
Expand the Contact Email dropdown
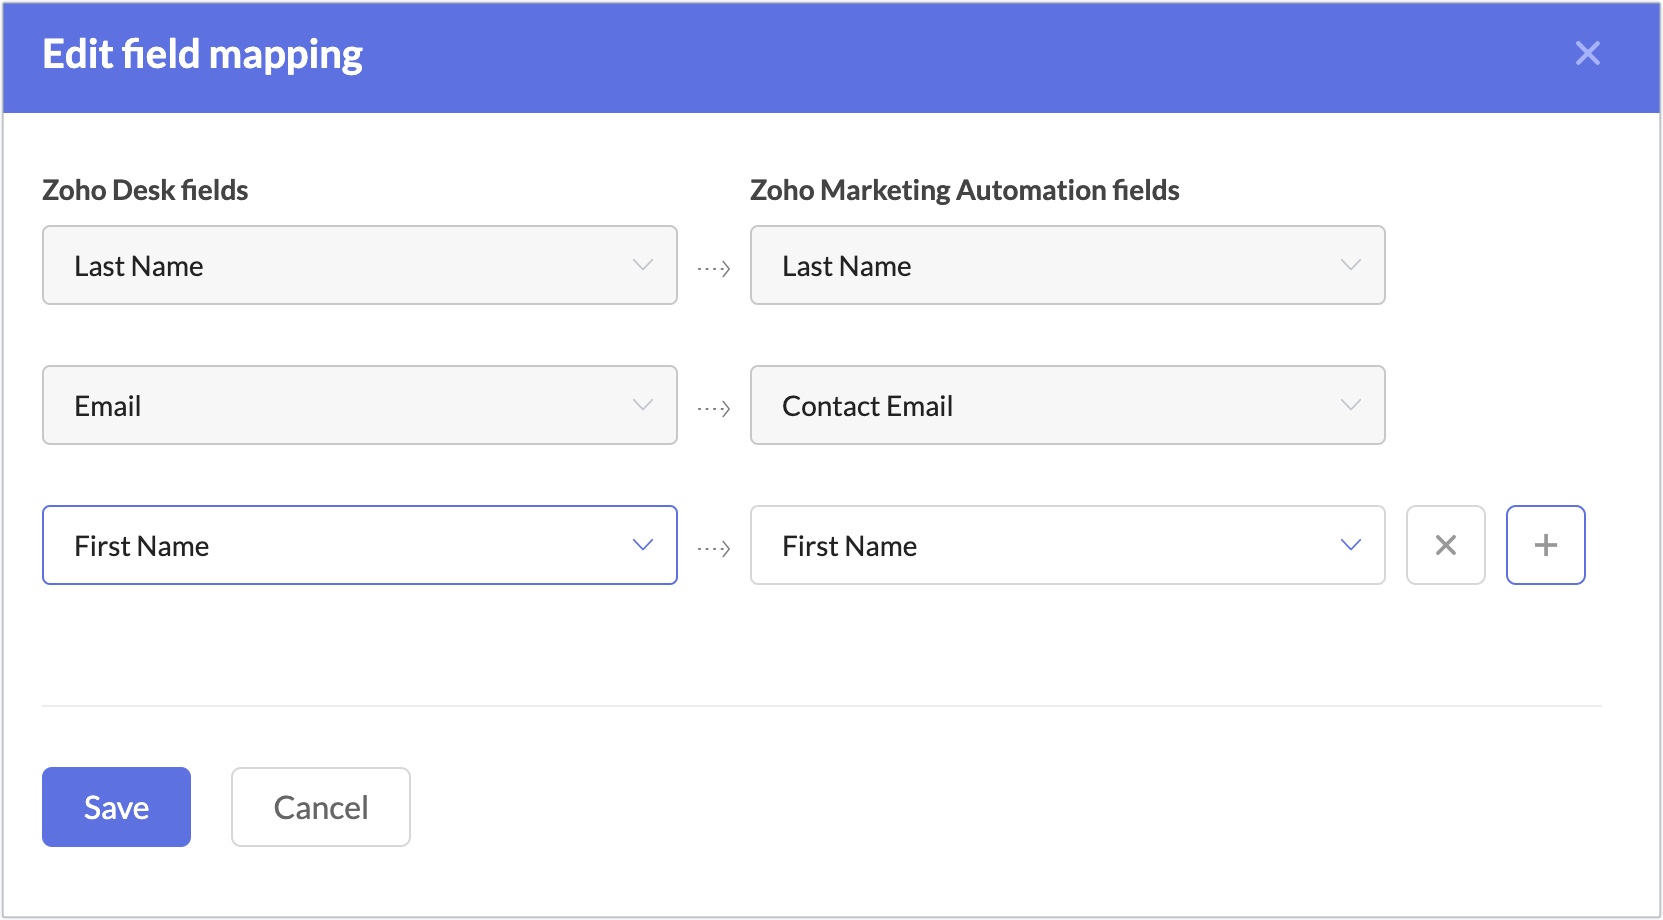tap(1068, 405)
